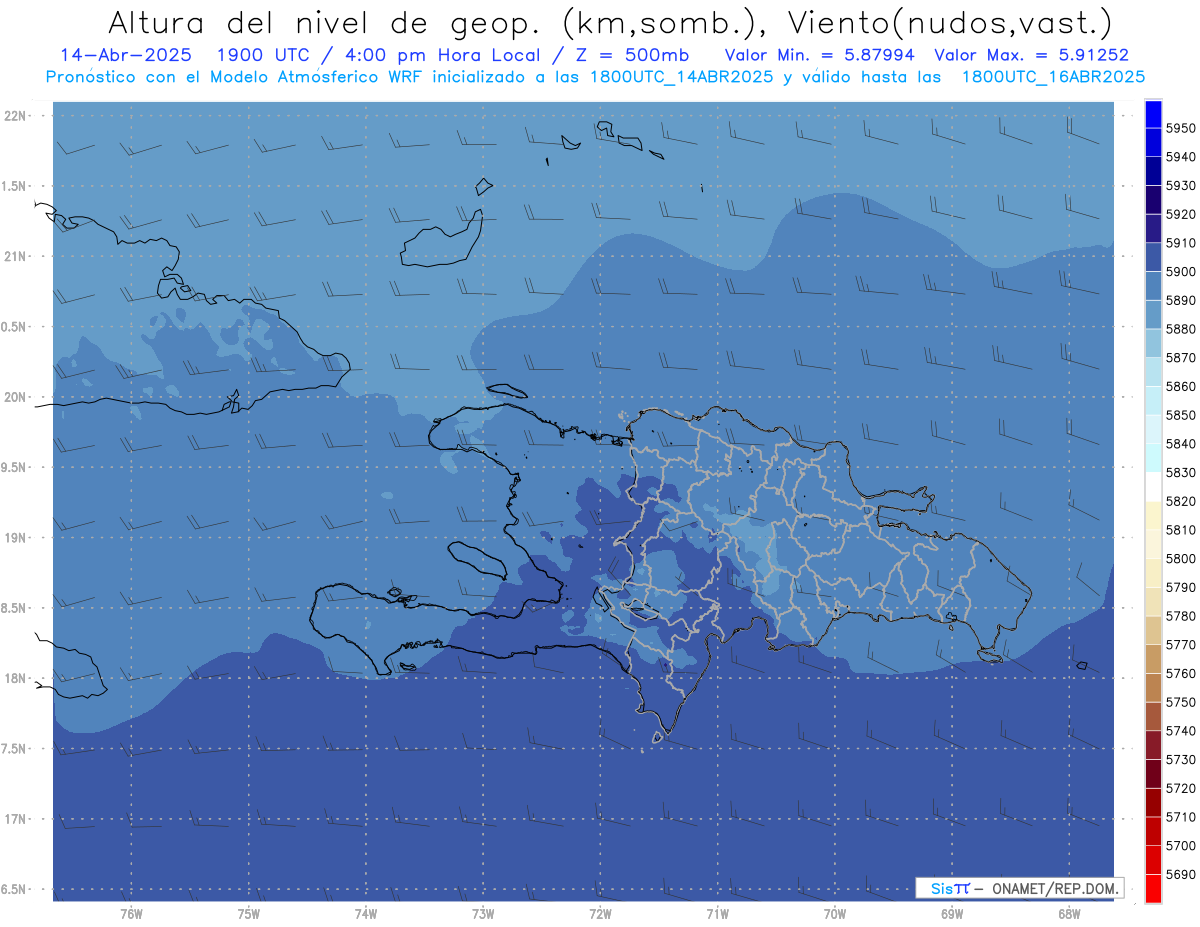This screenshot has height=927, width=1200.
Task: Click the '20N' latitude label
Action: (17, 397)
